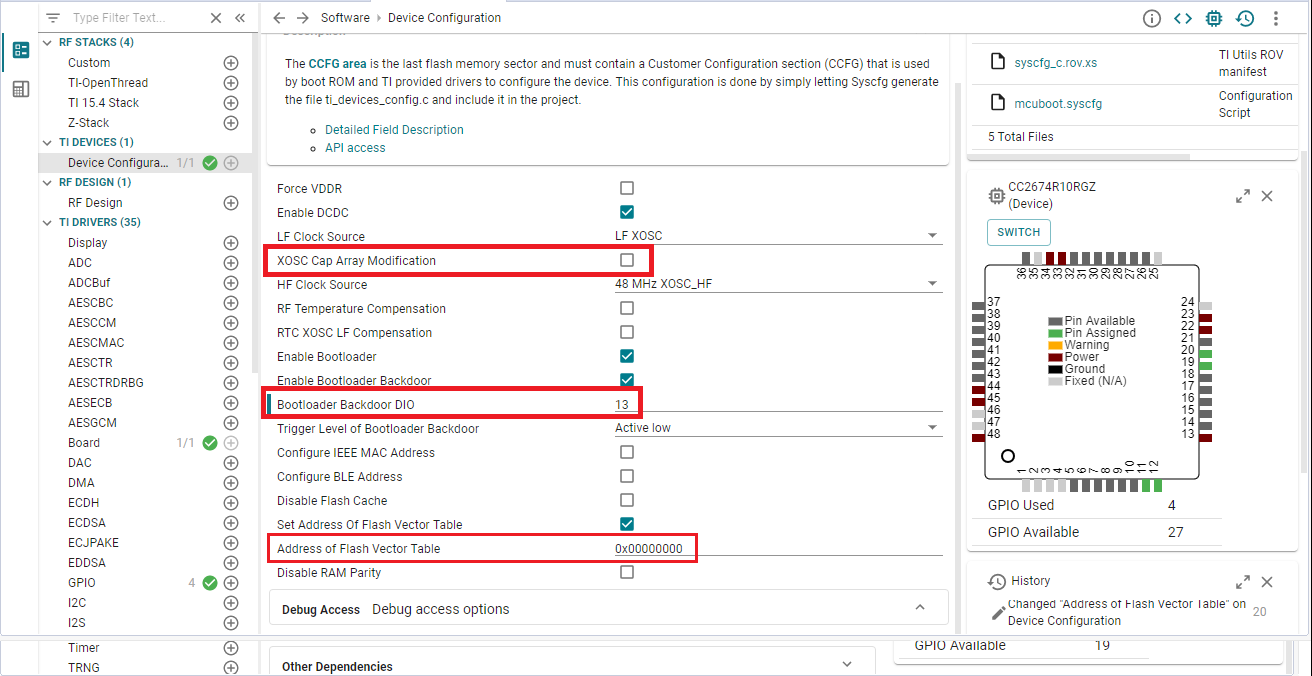Open the LF Clock Source dropdown
Screen dimensions: 1312x676
[x=778, y=236]
